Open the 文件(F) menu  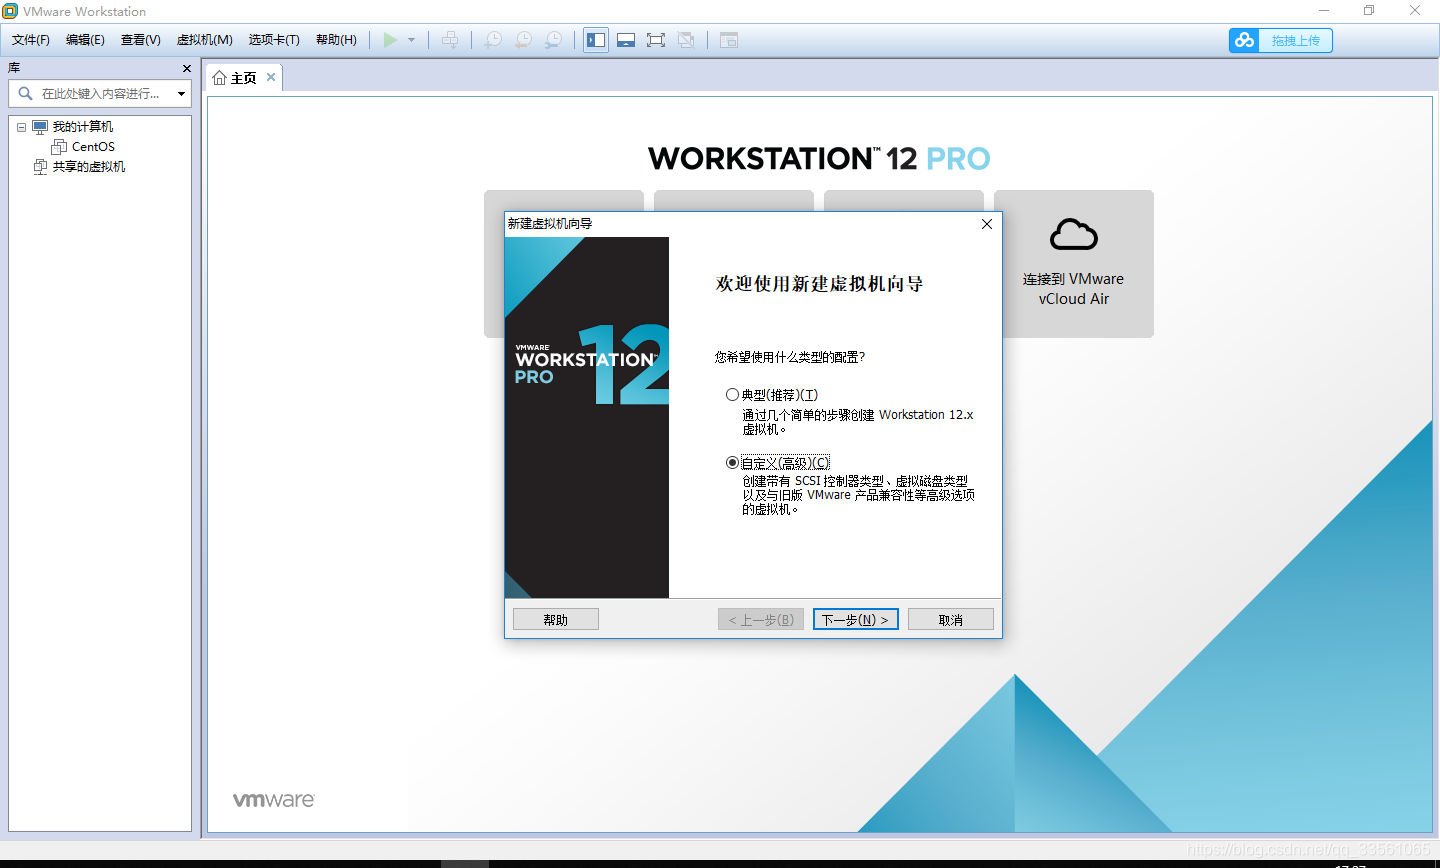point(31,40)
